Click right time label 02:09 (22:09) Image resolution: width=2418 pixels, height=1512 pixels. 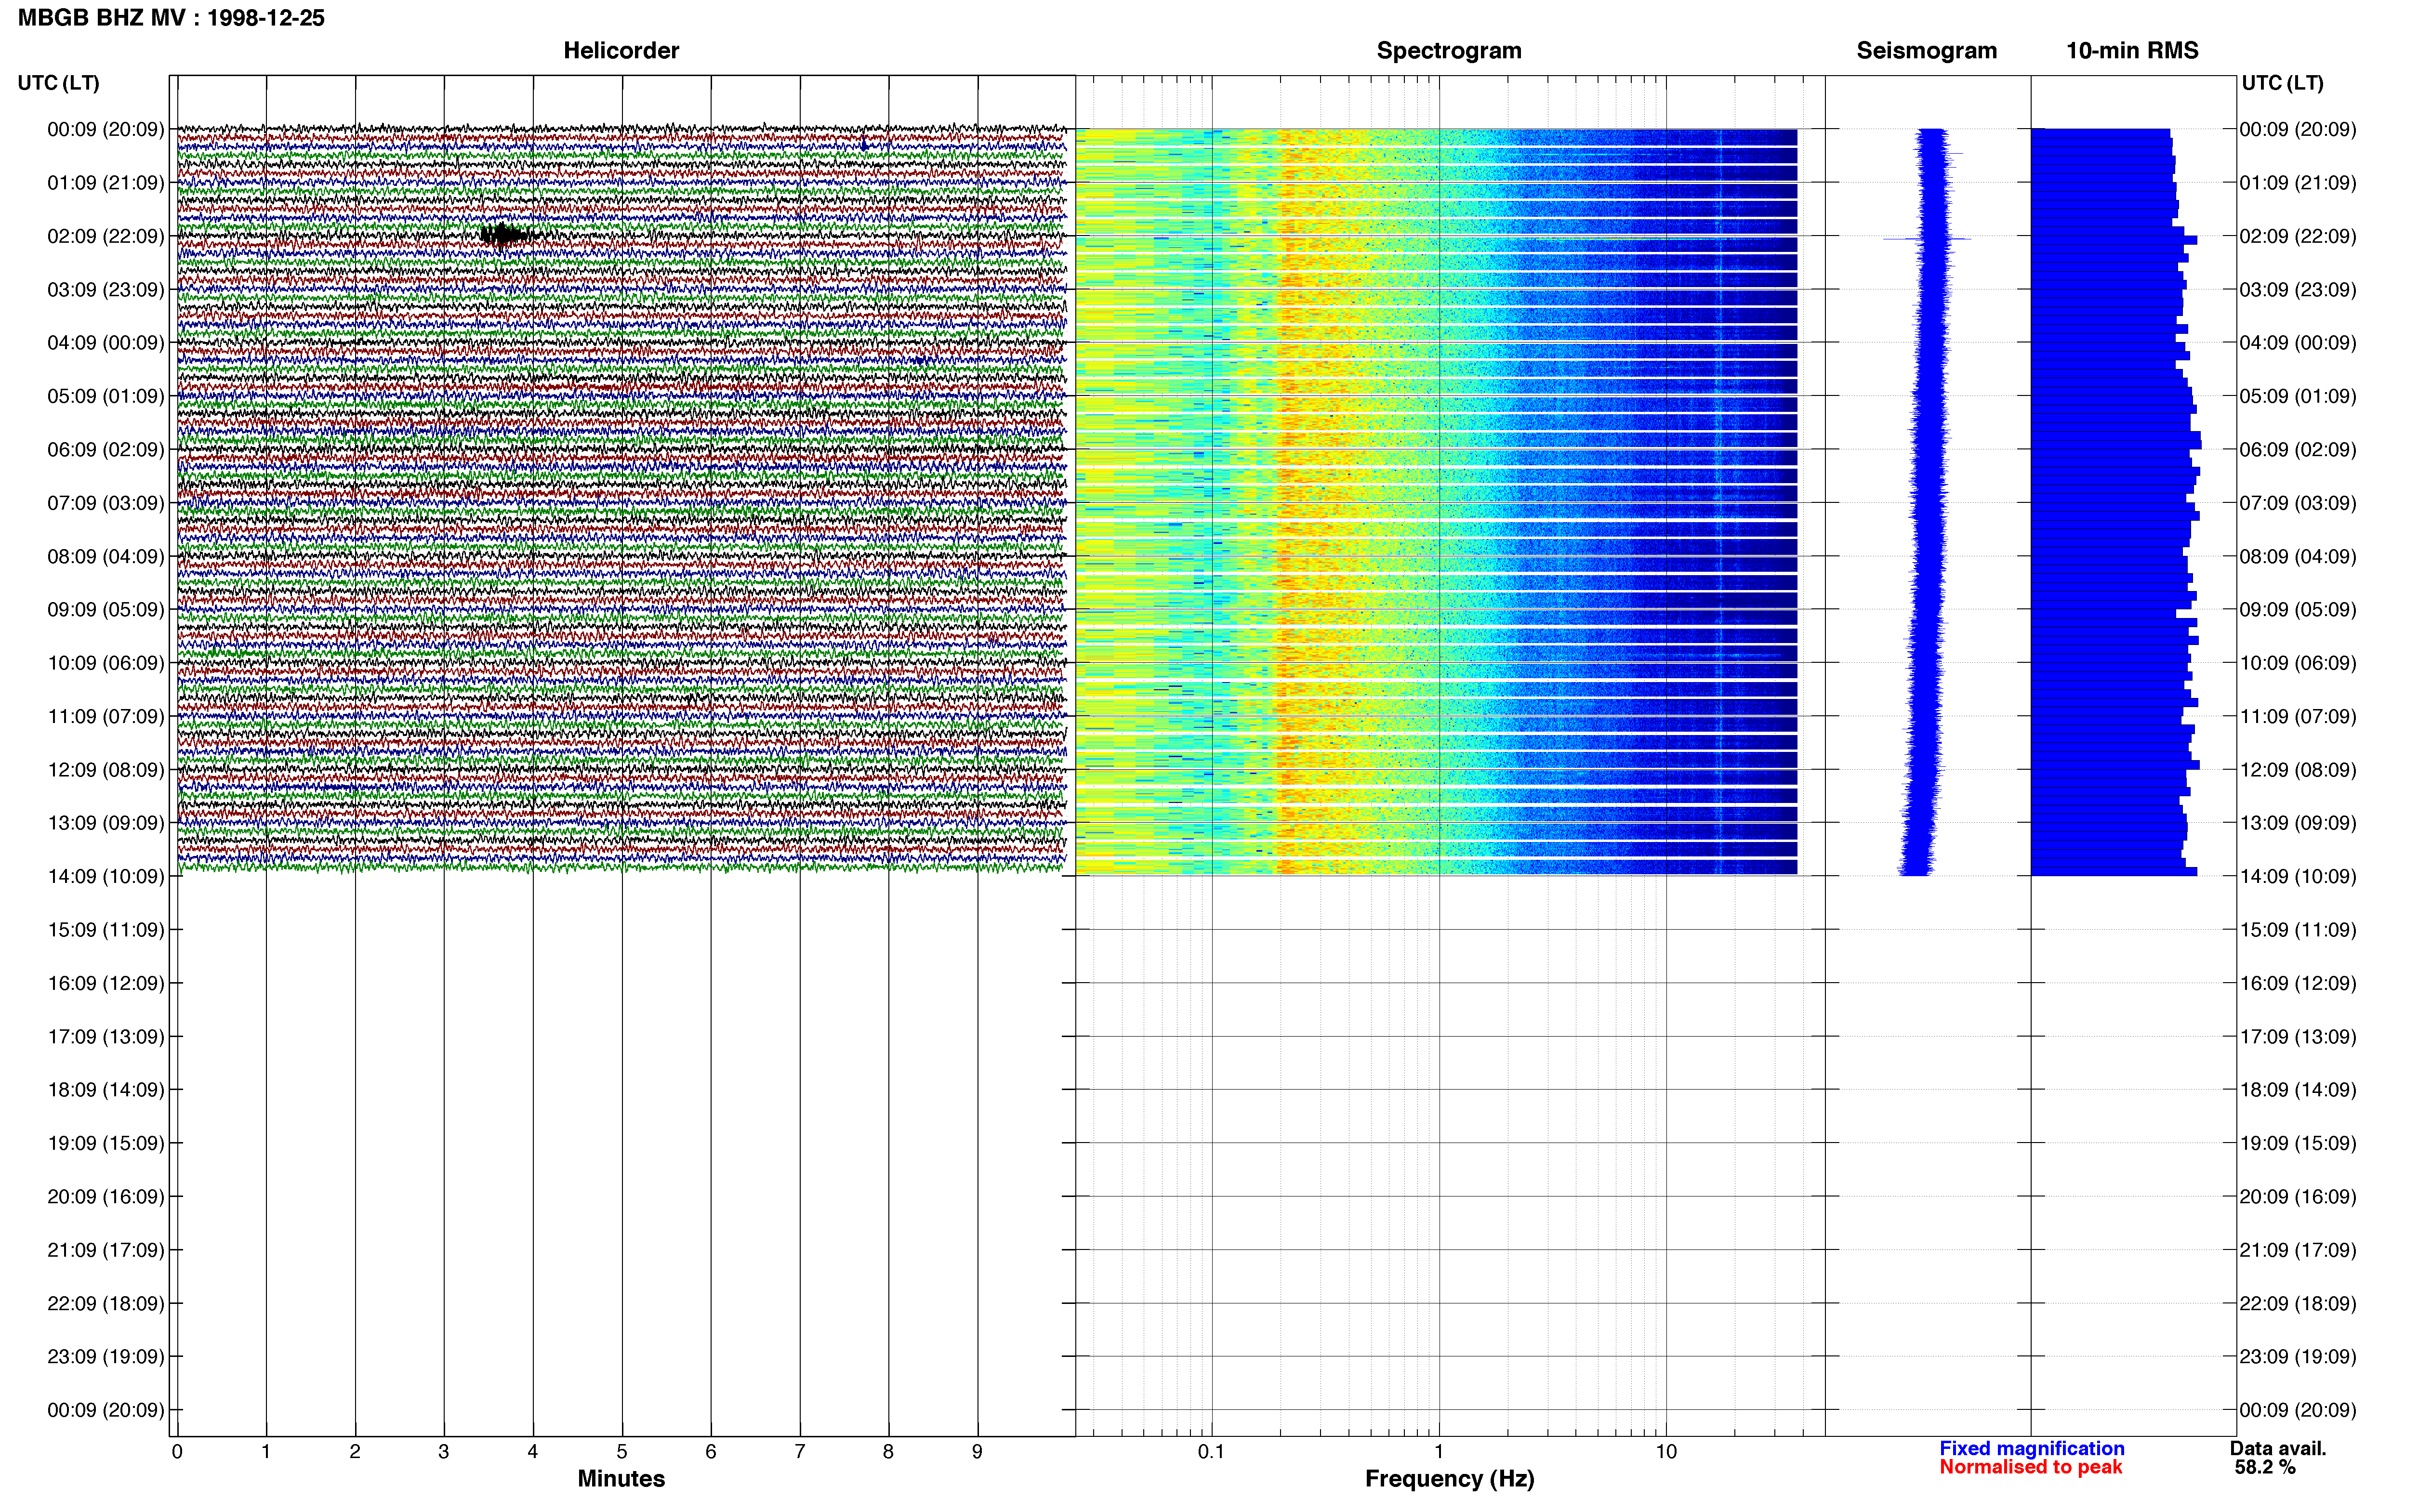click(x=2298, y=236)
